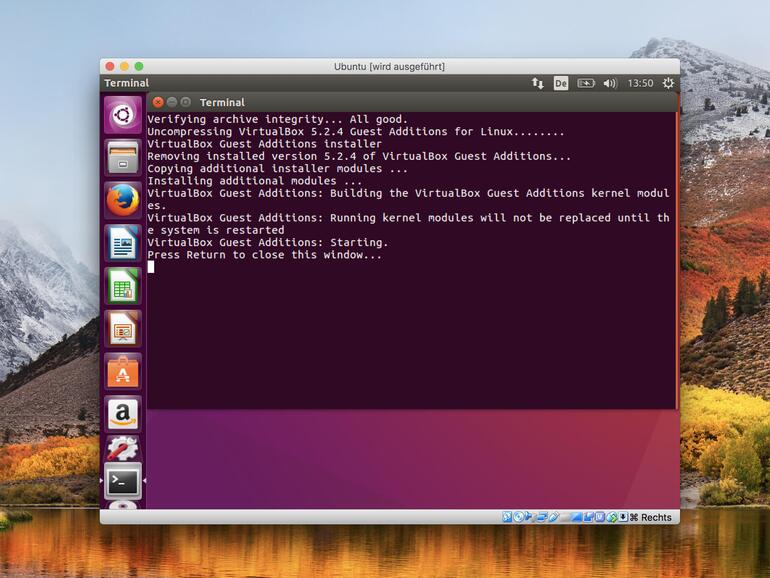Launch Firefox from the Ubuntu launcher
The image size is (770, 578).
(x=123, y=200)
